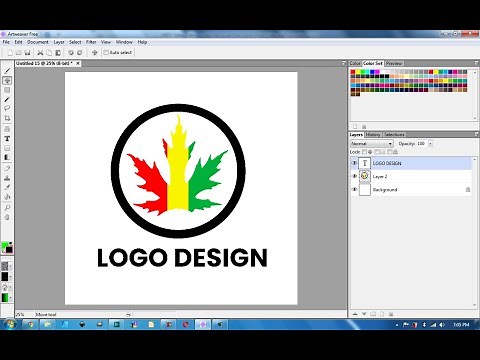Screen dimensions: 480x360
Task: Open the green gradient selector dropdown in toolbox
Action: point(10,297)
